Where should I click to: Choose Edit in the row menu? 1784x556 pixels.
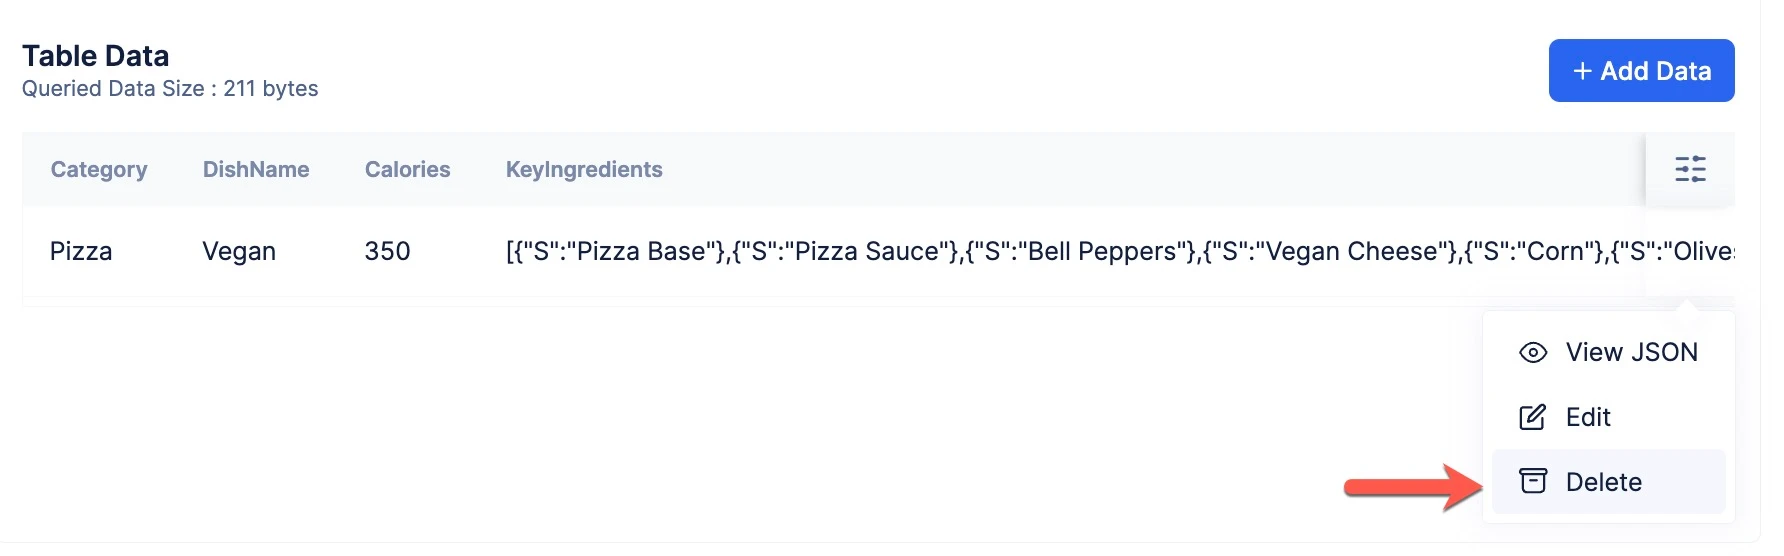click(1608, 417)
